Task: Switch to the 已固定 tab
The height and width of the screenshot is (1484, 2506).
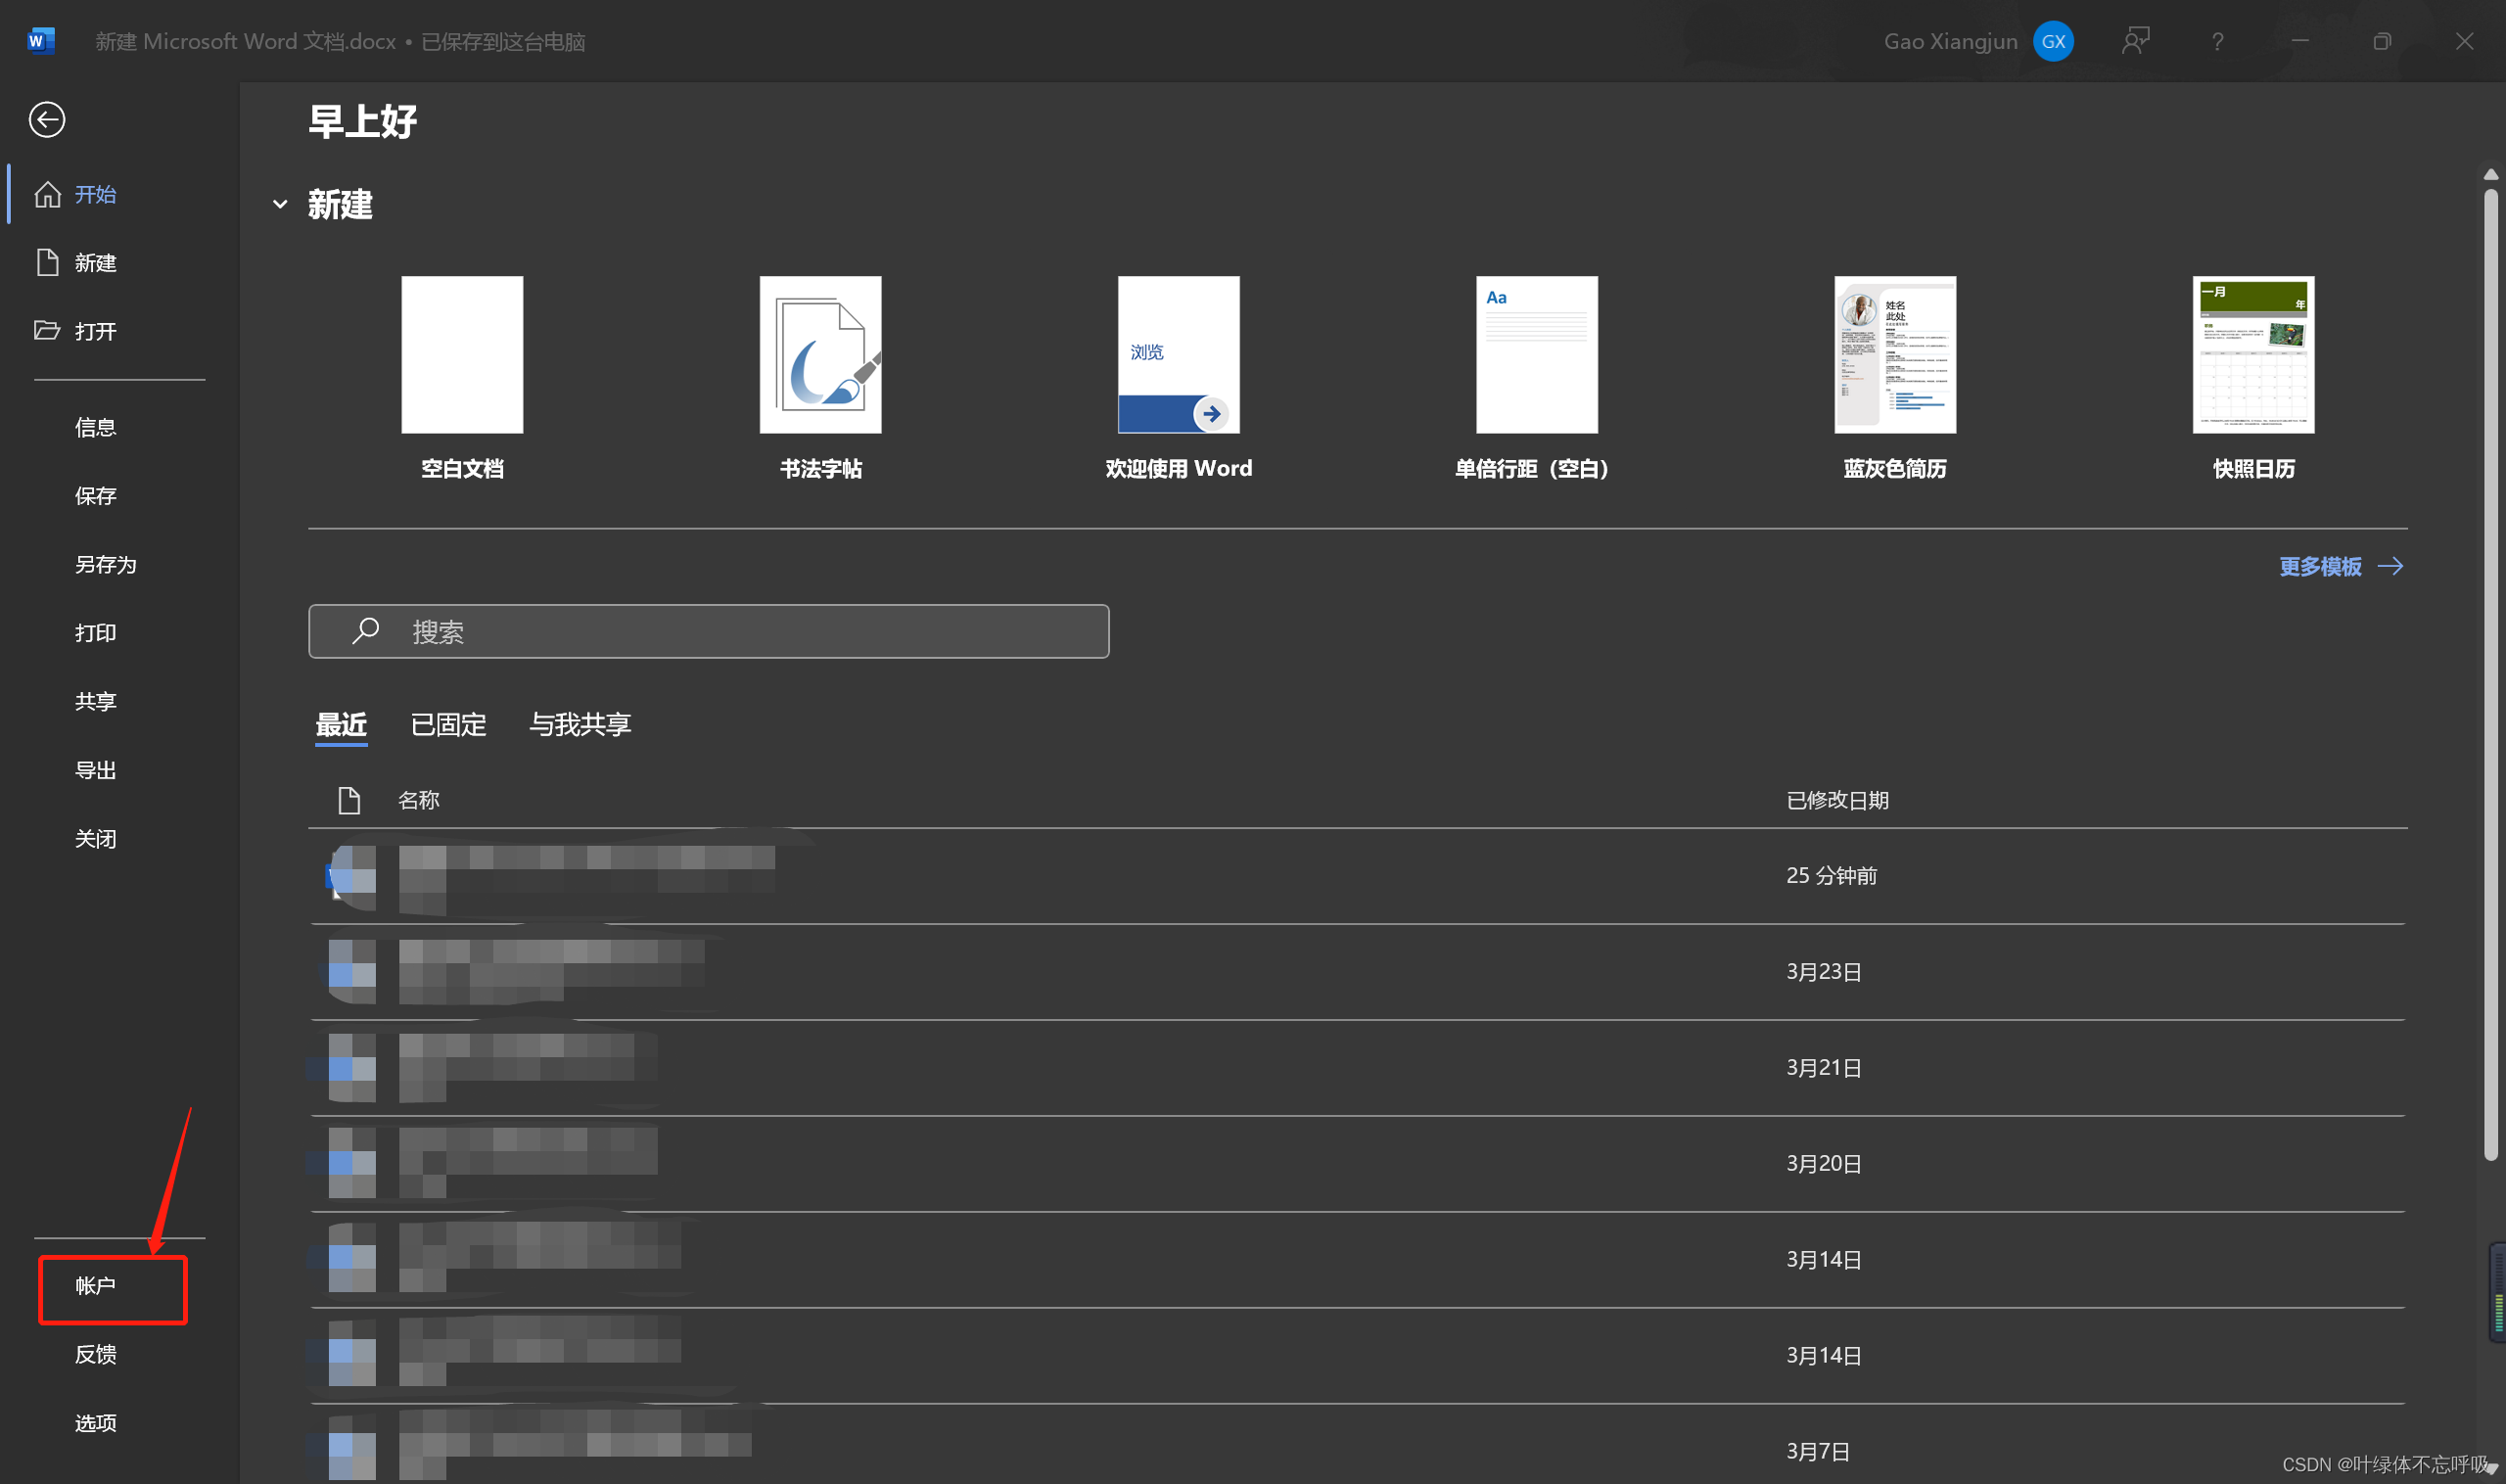Action: [447, 724]
